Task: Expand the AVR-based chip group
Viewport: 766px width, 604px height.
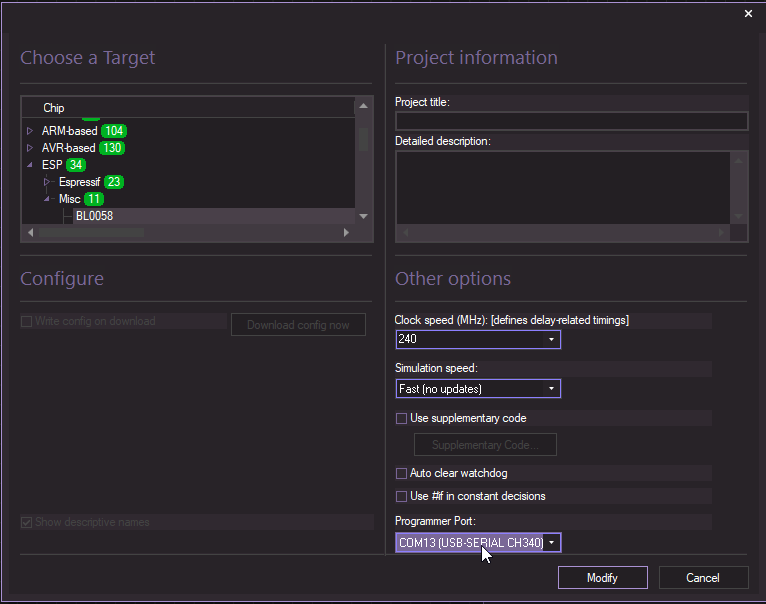Action: [30, 148]
